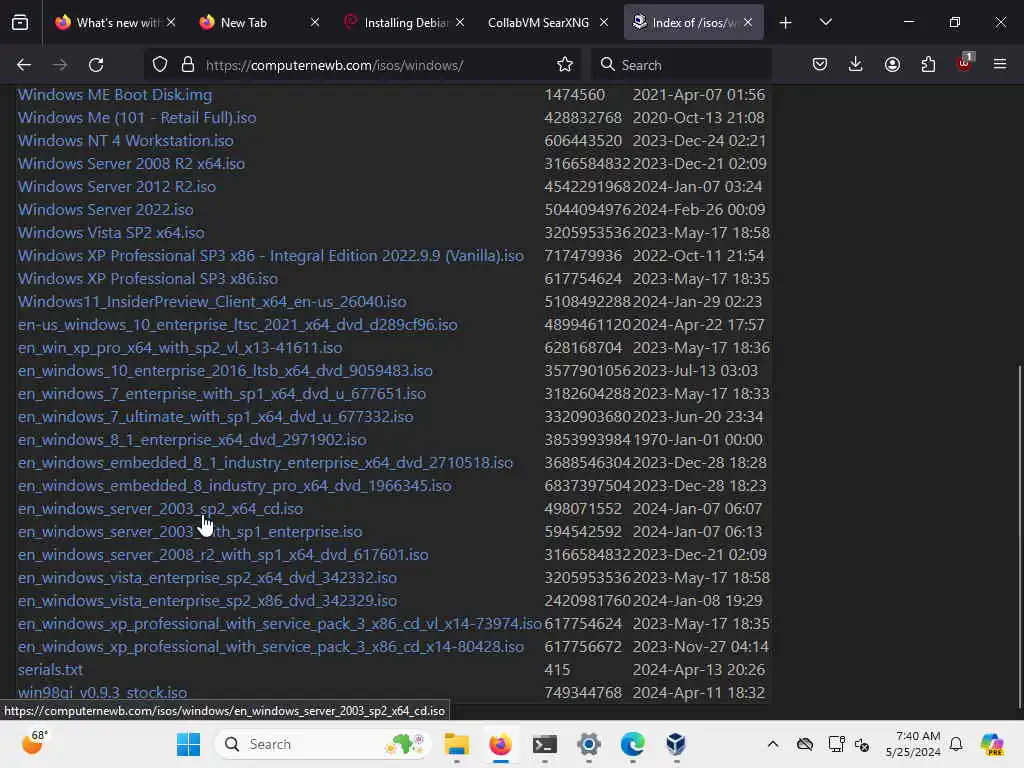Image resolution: width=1024 pixels, height=768 pixels.
Task: Click the taskbar Search box
Action: [x=323, y=744]
